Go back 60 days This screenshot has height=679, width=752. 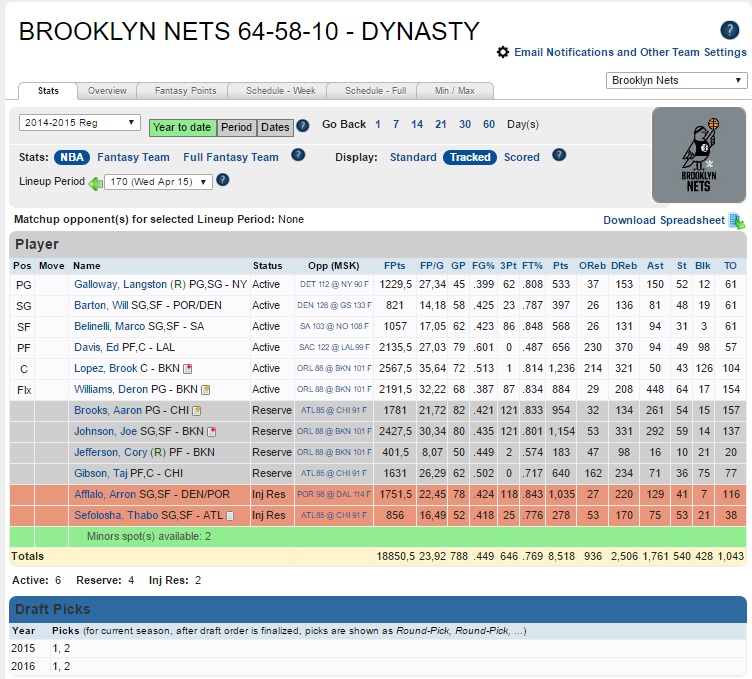489,125
